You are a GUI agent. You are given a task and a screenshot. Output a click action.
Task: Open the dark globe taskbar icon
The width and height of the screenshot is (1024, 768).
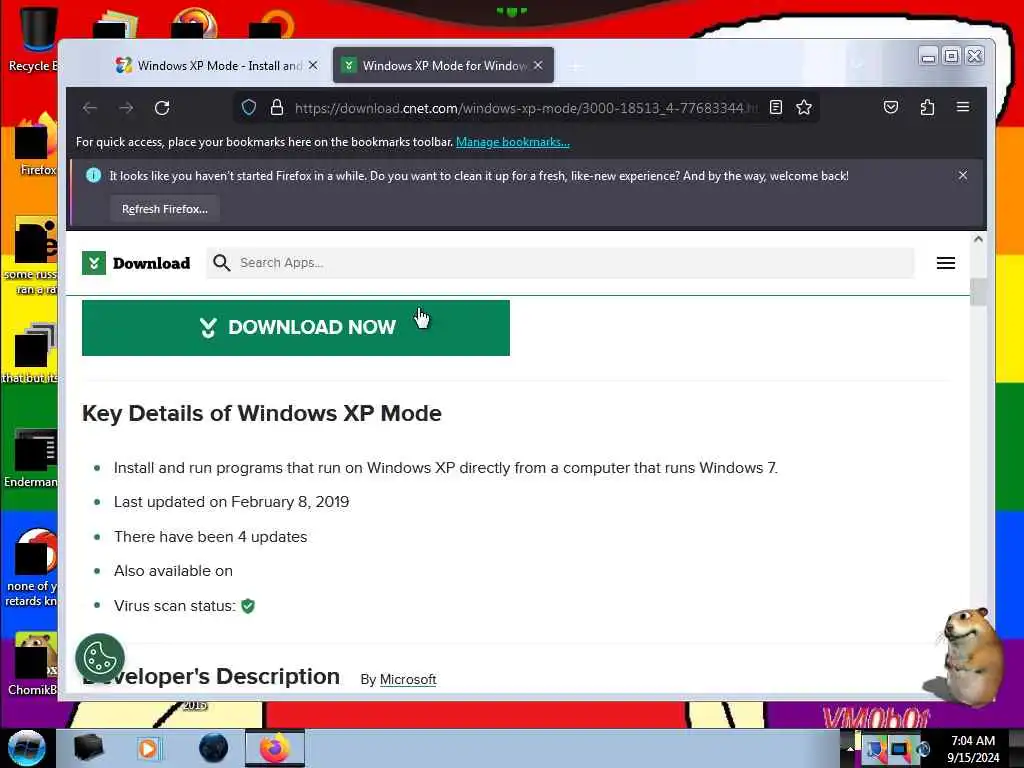click(214, 748)
